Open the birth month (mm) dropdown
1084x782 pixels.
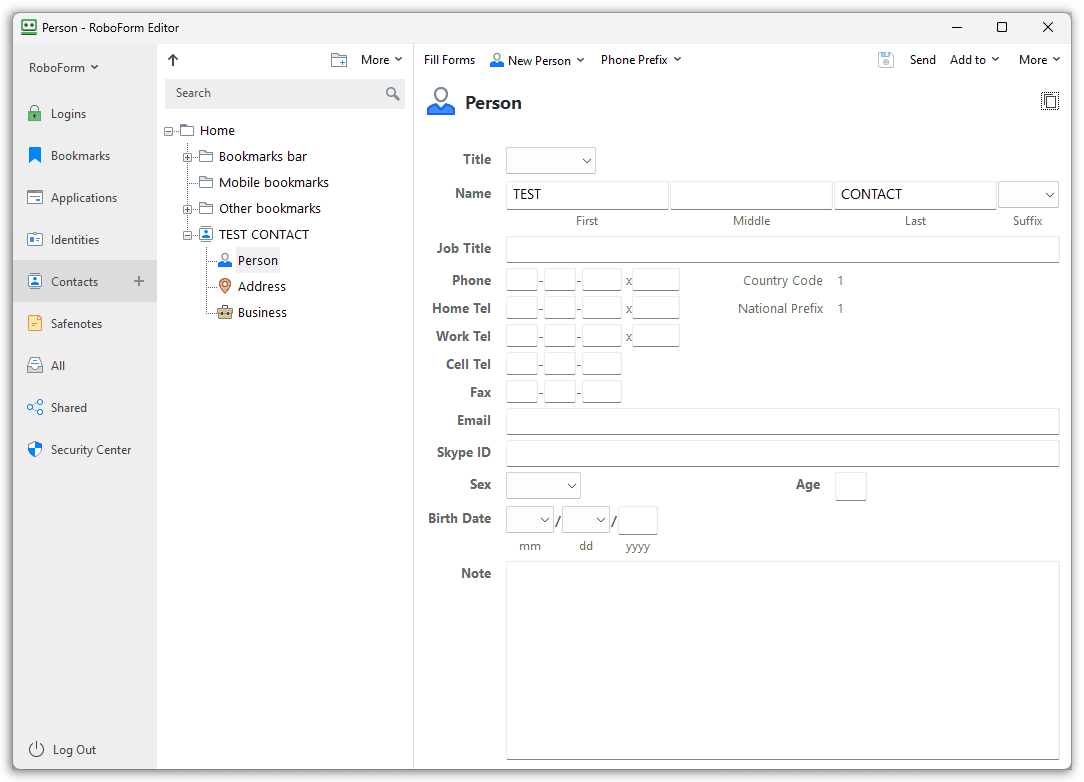pyautogui.click(x=530, y=519)
